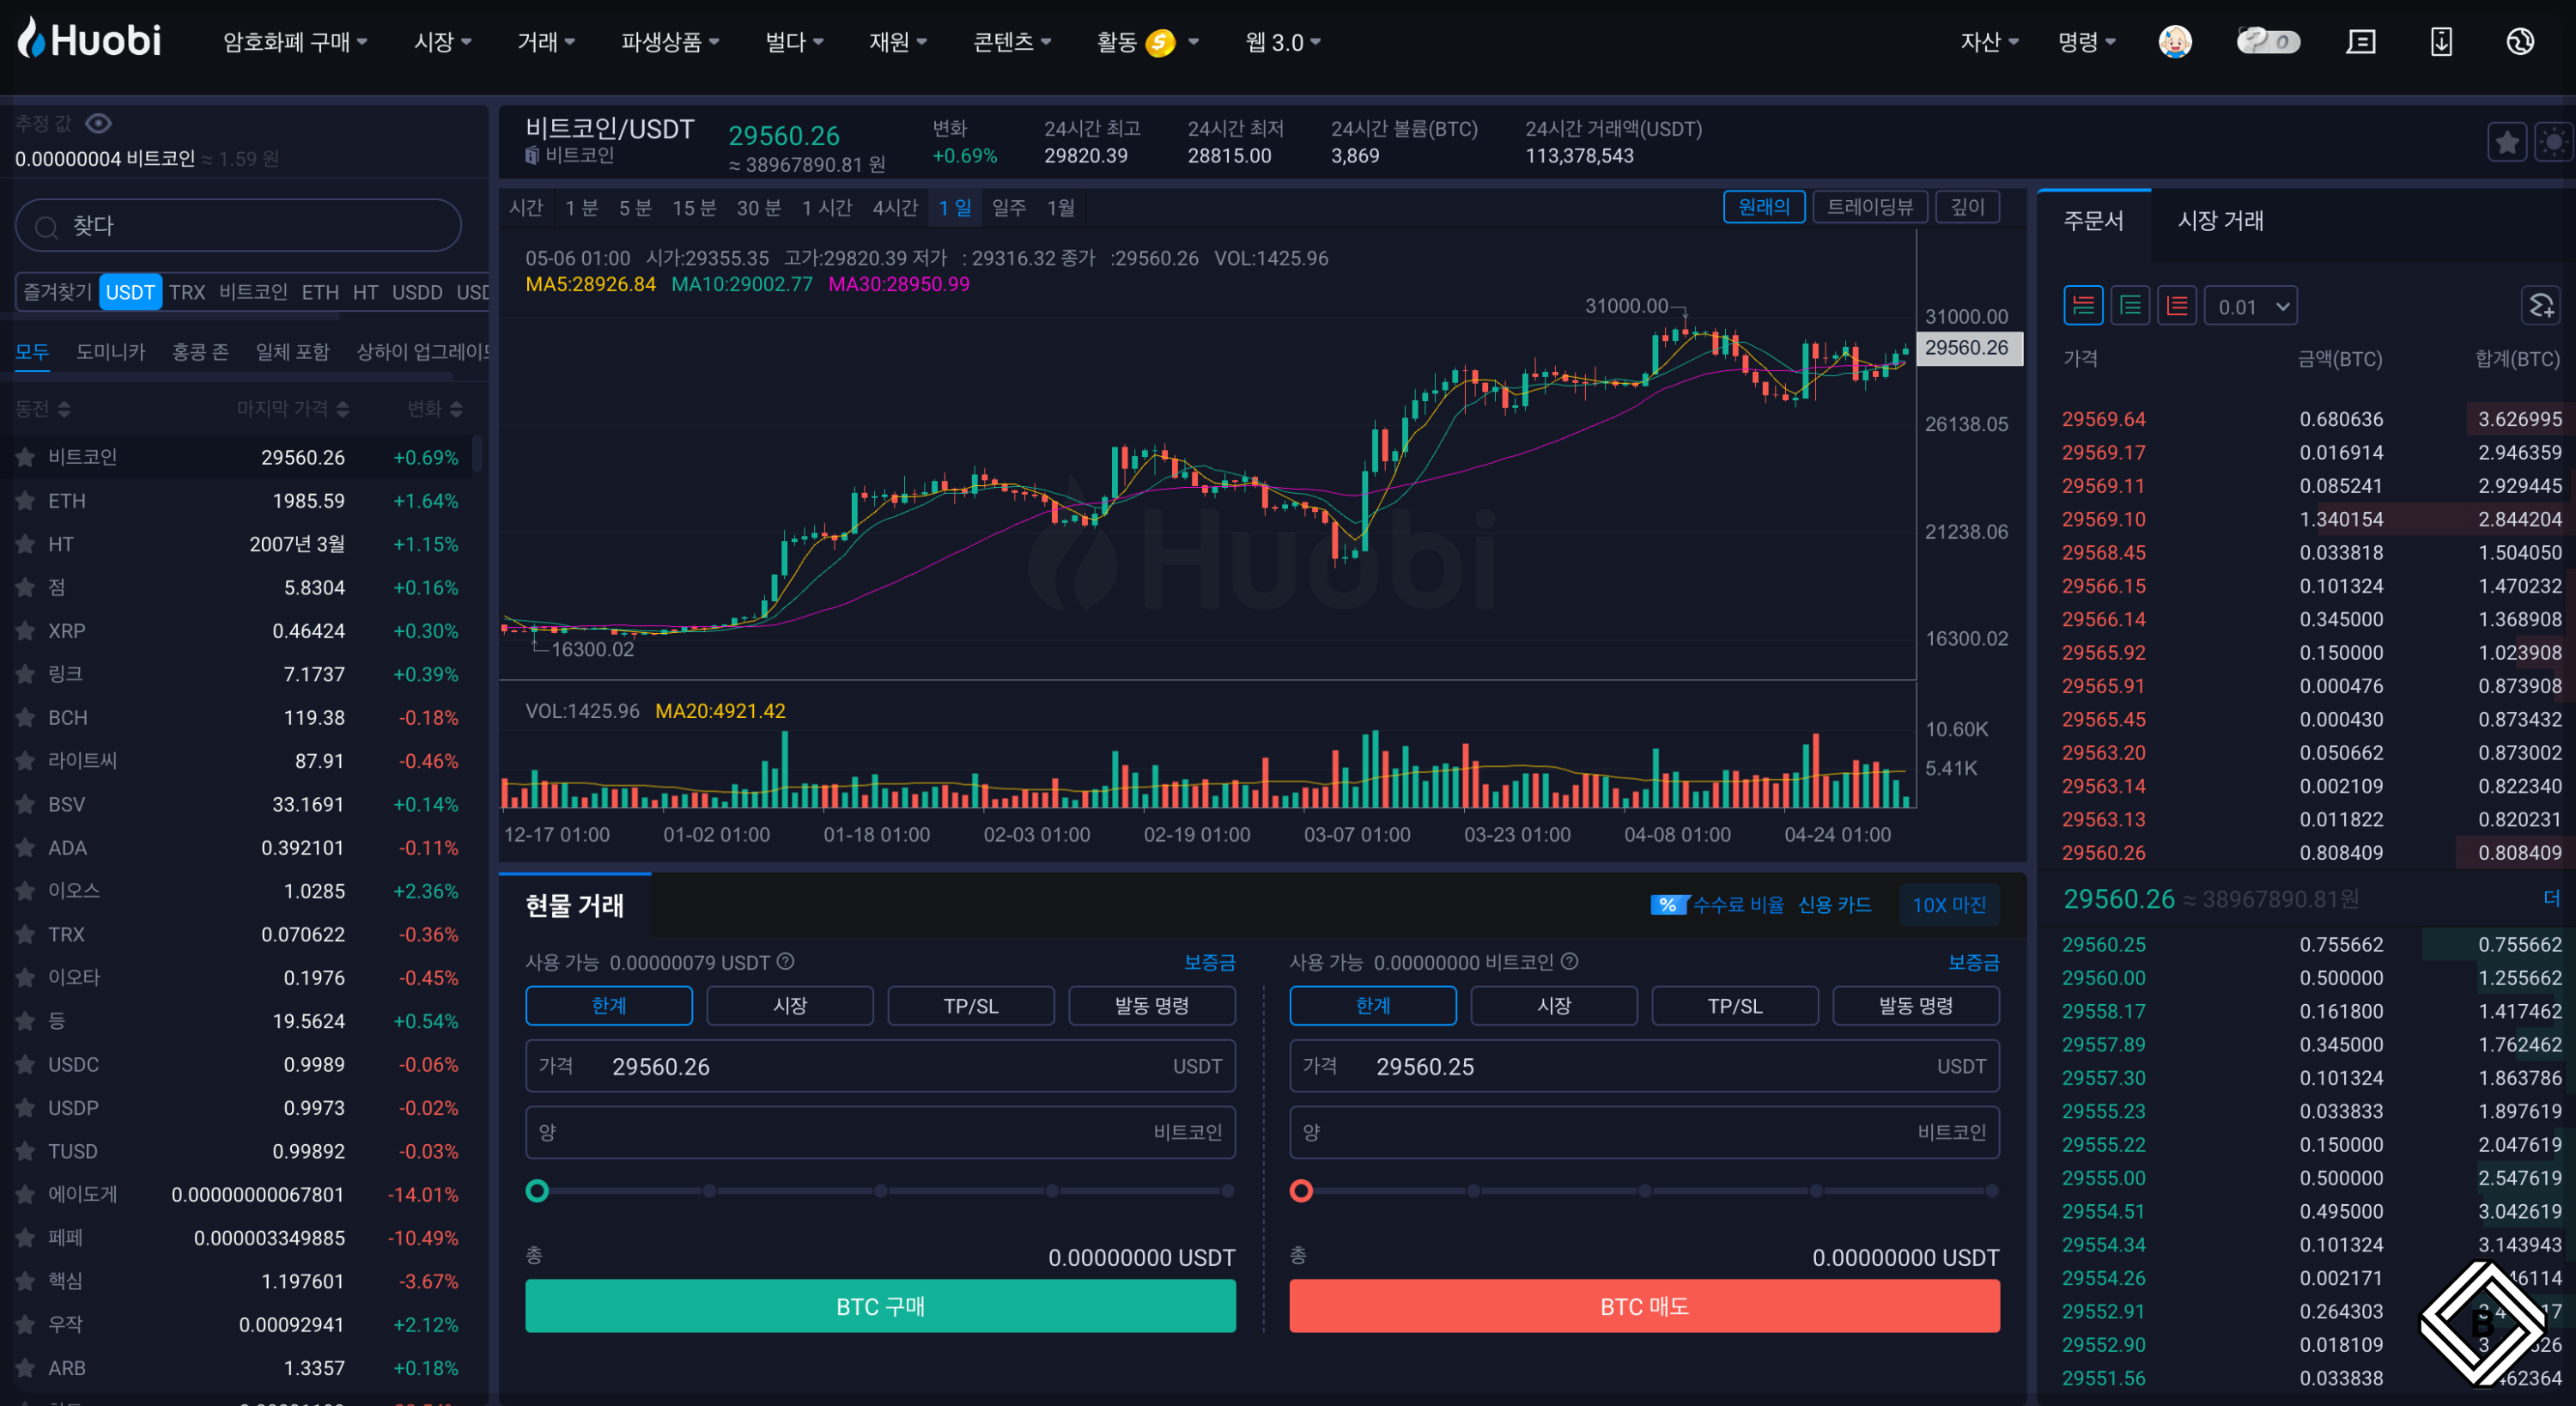Star ETH in the coin list
Viewport: 2576px width, 1406px height.
[x=25, y=501]
